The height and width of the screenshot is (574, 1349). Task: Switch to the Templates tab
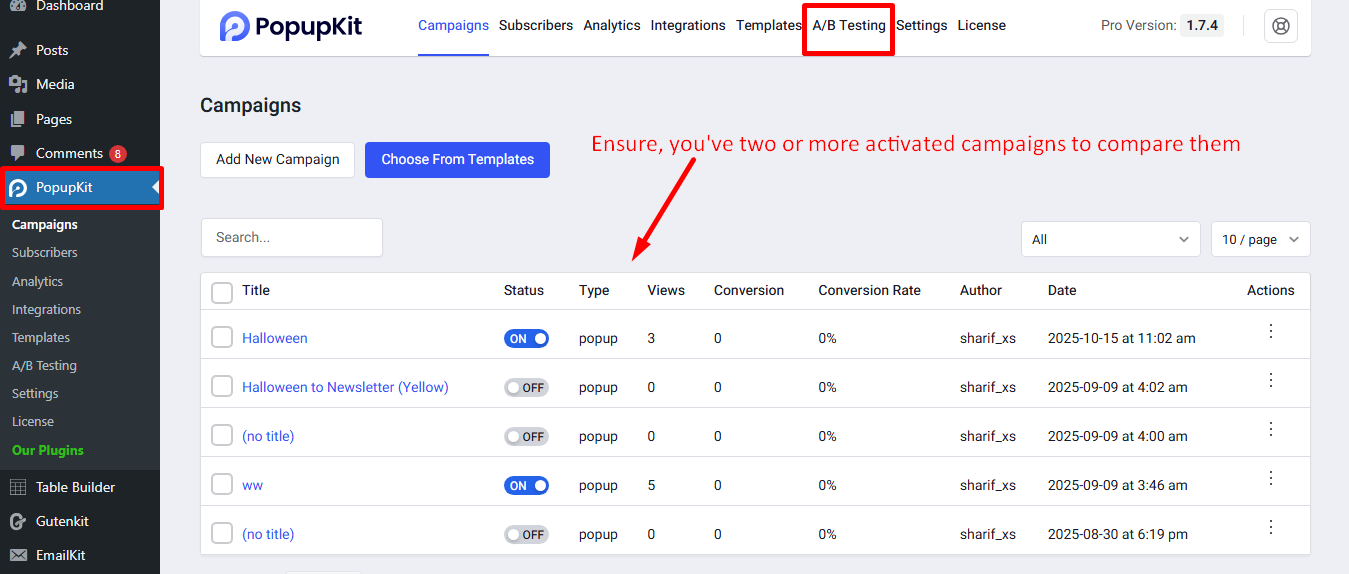[769, 25]
